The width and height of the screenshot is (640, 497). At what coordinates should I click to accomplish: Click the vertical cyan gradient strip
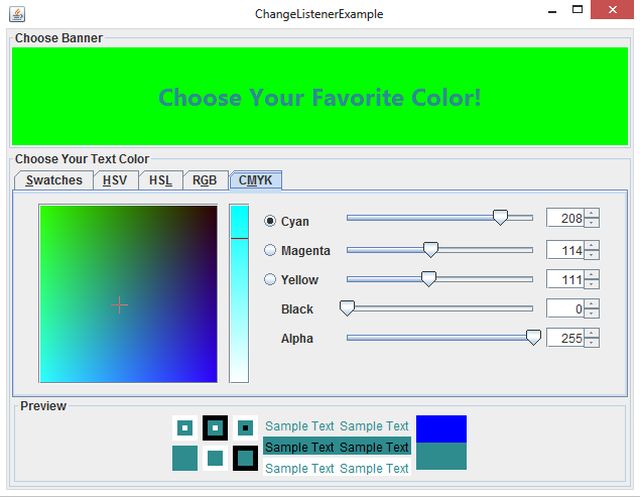(x=239, y=293)
